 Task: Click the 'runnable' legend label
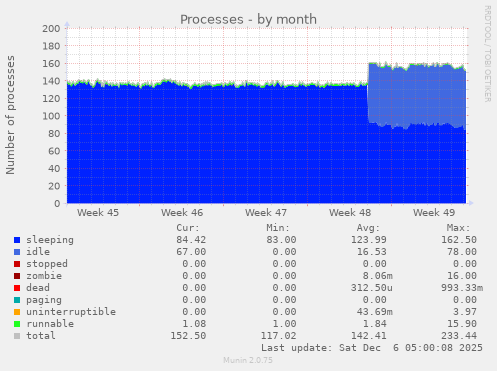point(50,324)
